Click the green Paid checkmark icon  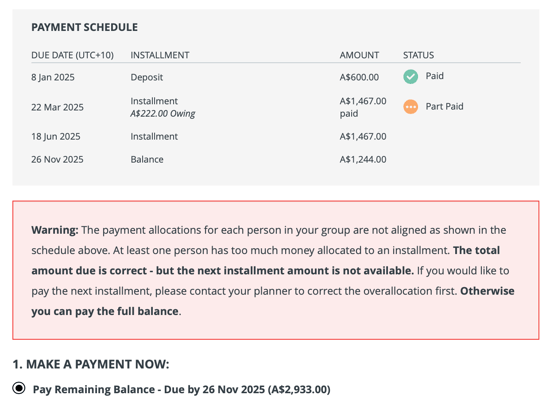click(410, 76)
